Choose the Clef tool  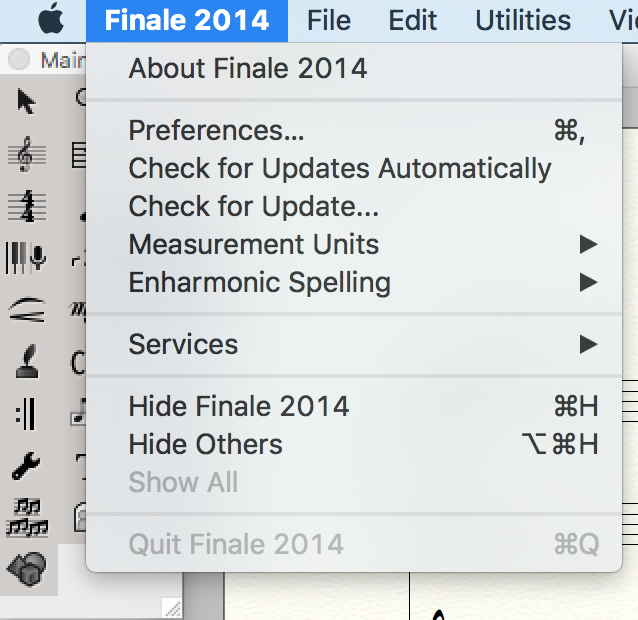[x=26, y=154]
